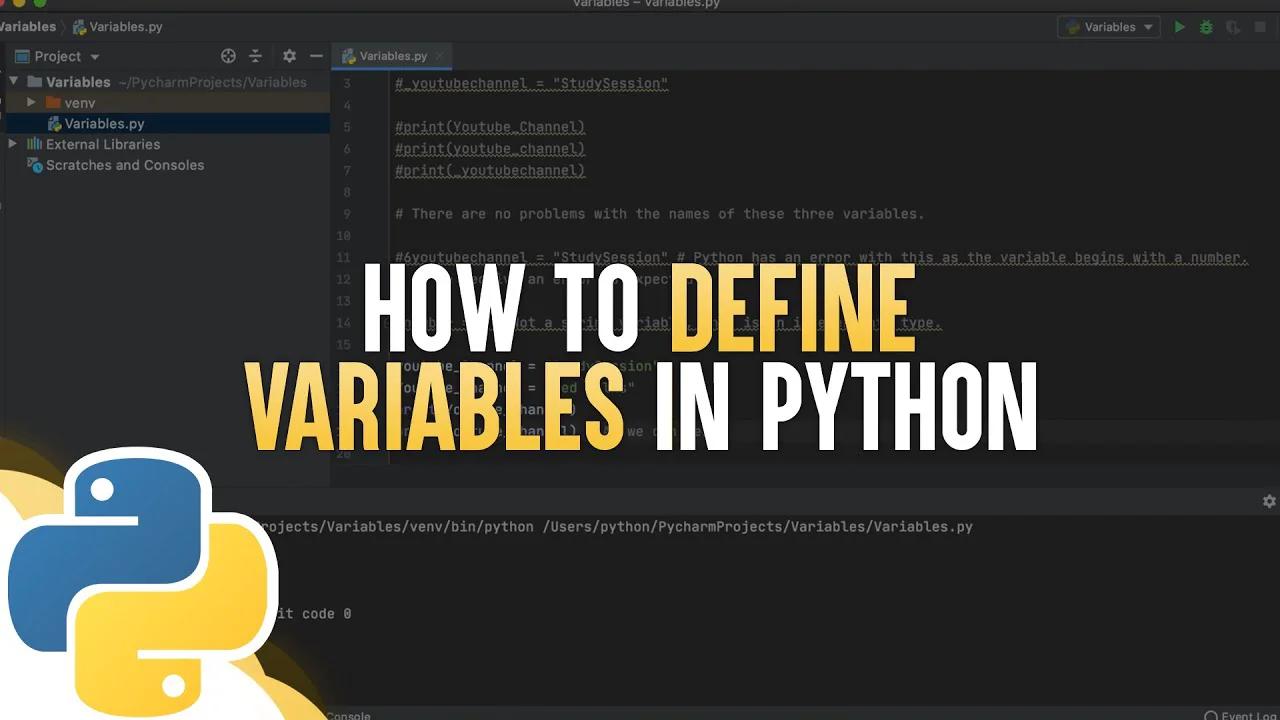The width and height of the screenshot is (1280, 720).
Task: Hide the Project panel with minus icon
Action: point(316,57)
